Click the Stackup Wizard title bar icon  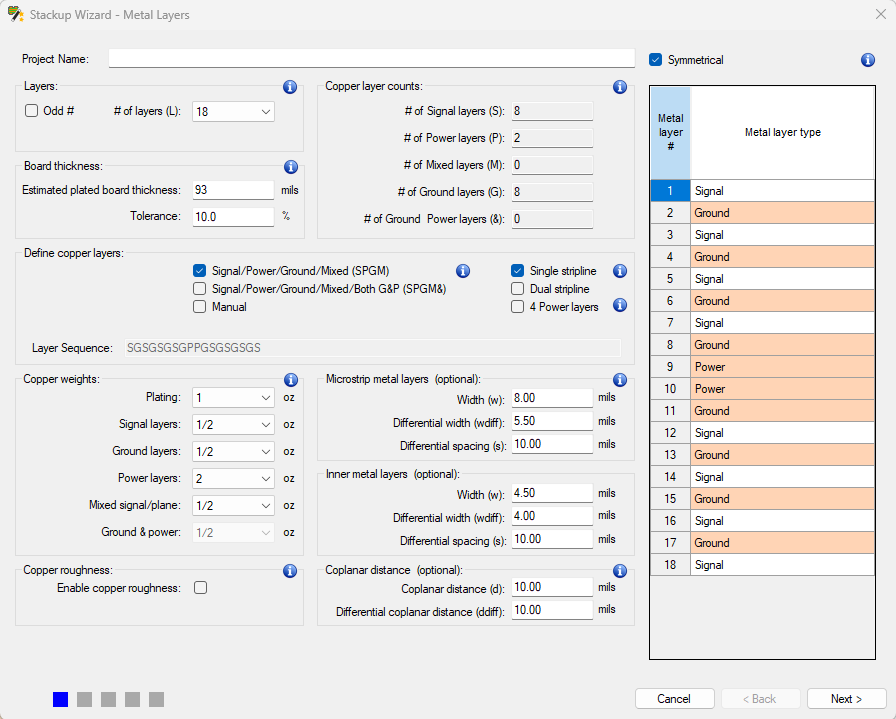click(x=16, y=14)
